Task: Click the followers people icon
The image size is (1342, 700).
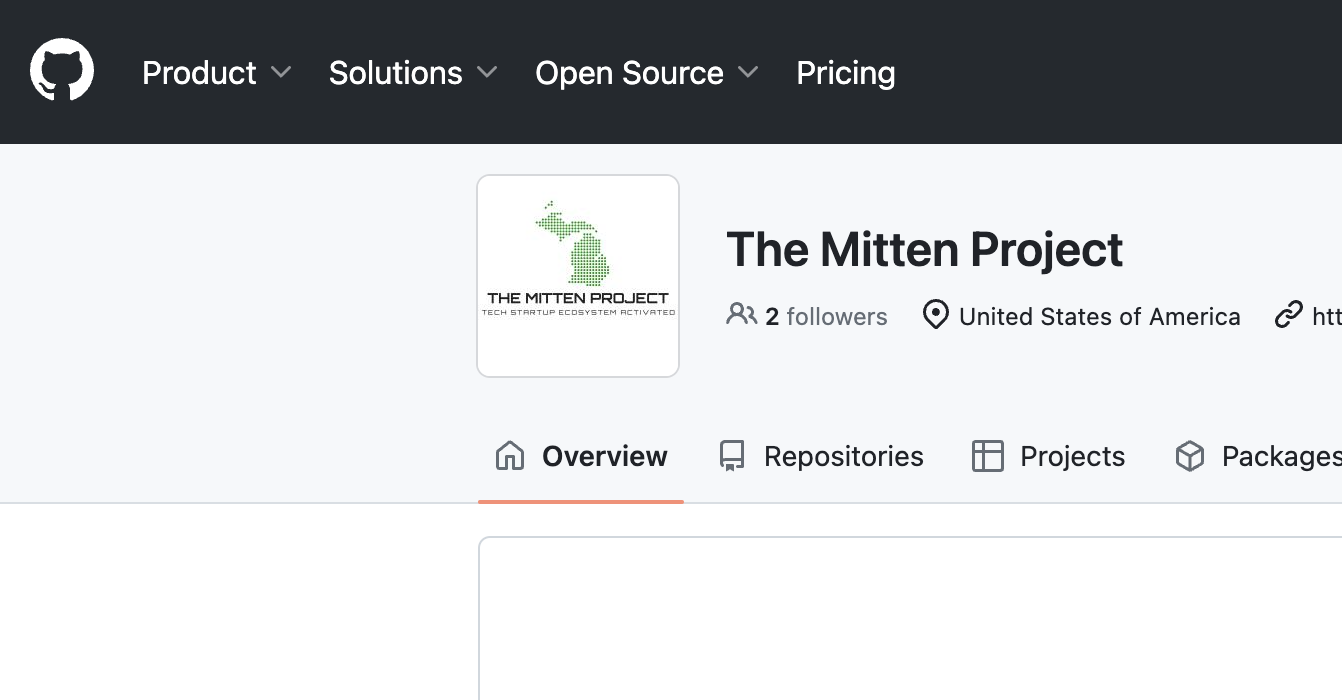Action: [741, 315]
